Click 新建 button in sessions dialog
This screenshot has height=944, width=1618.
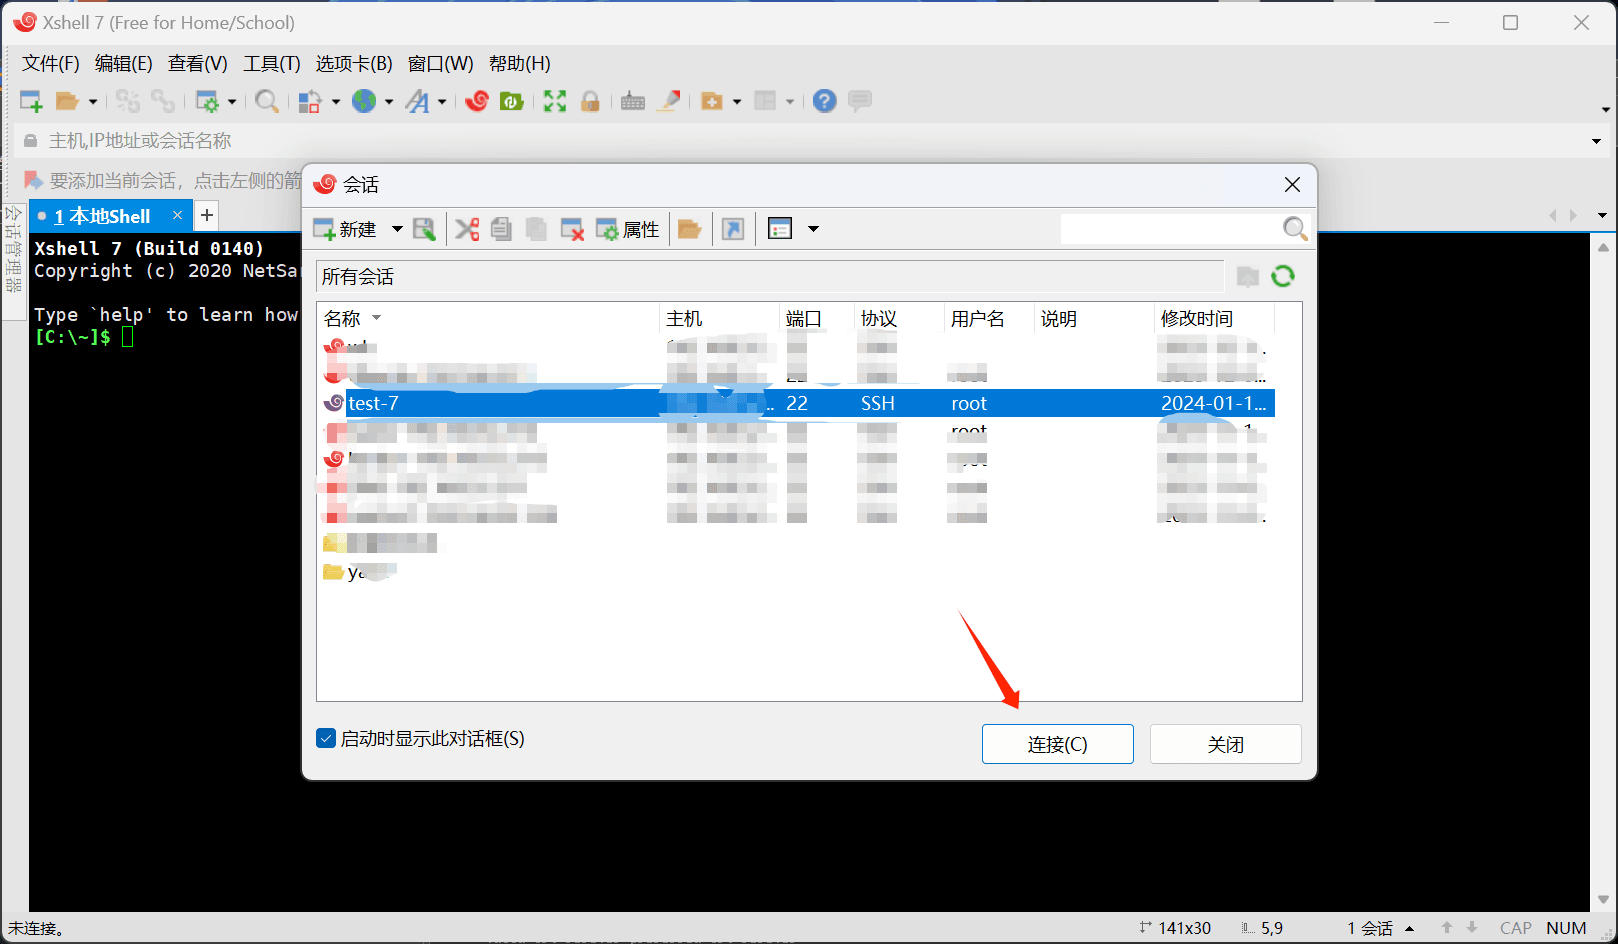point(346,230)
